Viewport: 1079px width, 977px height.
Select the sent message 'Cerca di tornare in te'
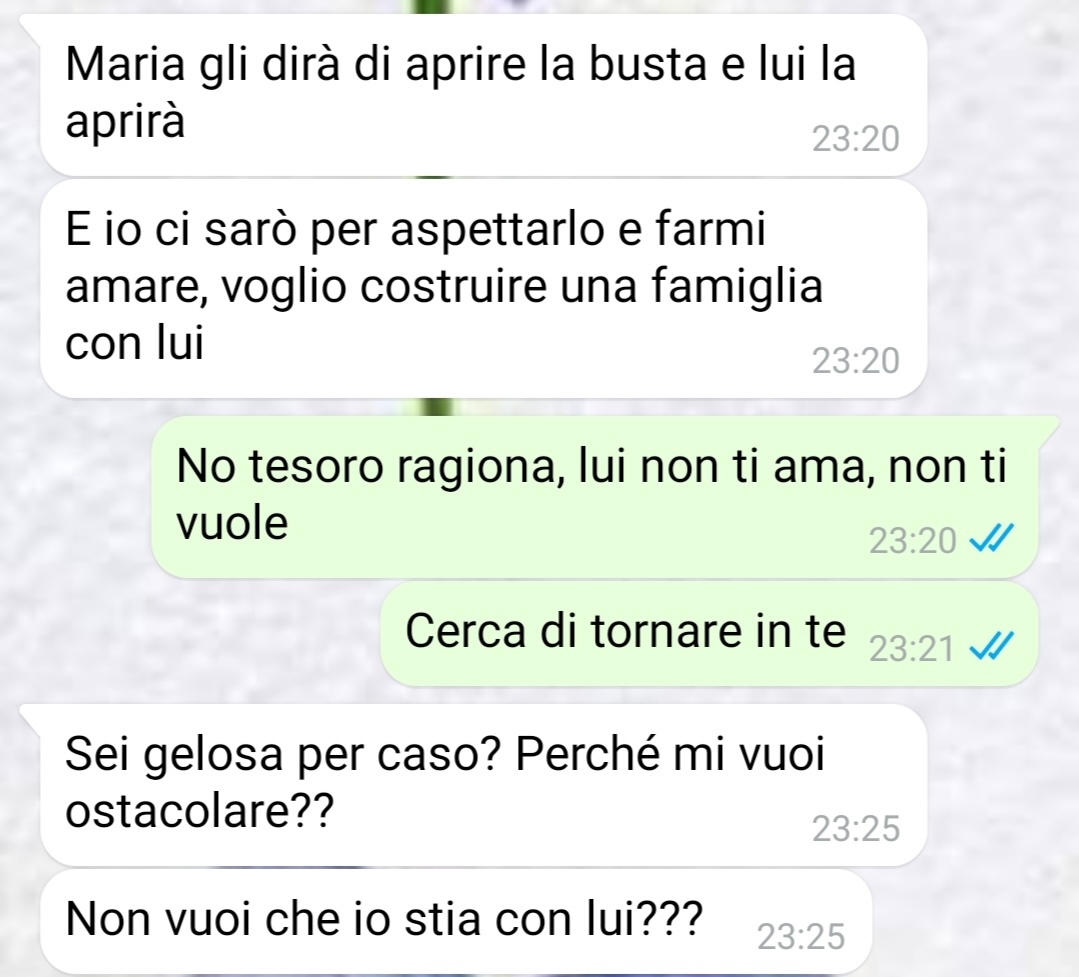[709, 634]
